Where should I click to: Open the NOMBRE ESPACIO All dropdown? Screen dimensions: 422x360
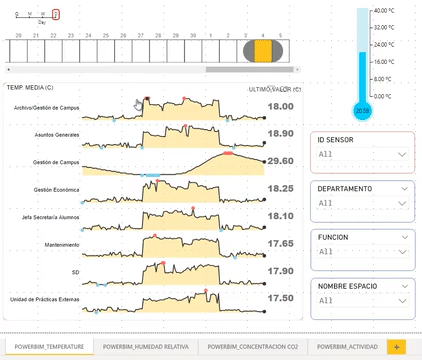(x=362, y=301)
